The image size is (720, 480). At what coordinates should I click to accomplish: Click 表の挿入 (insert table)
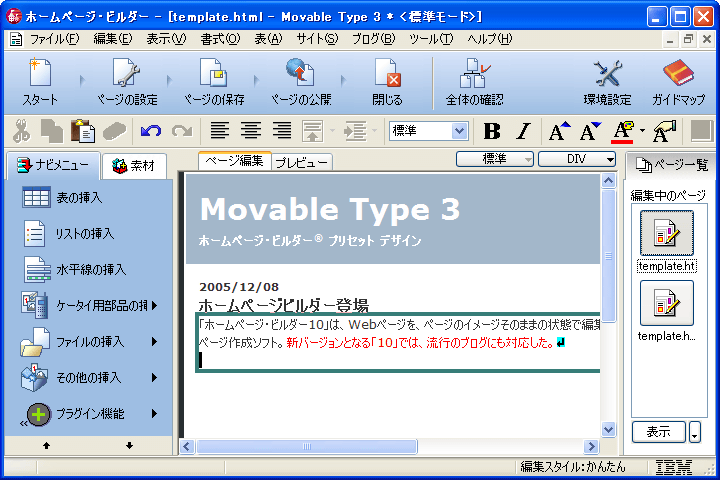click(x=62, y=198)
